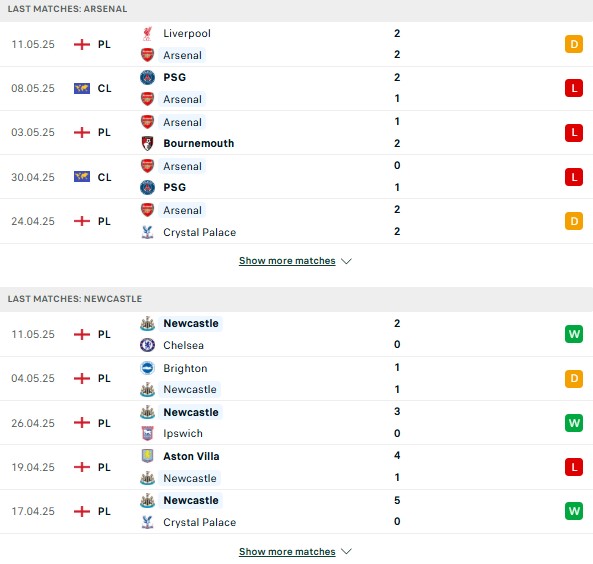Click the PSG crest in 08.05.25 match
This screenshot has height=564, width=593.
tap(147, 78)
